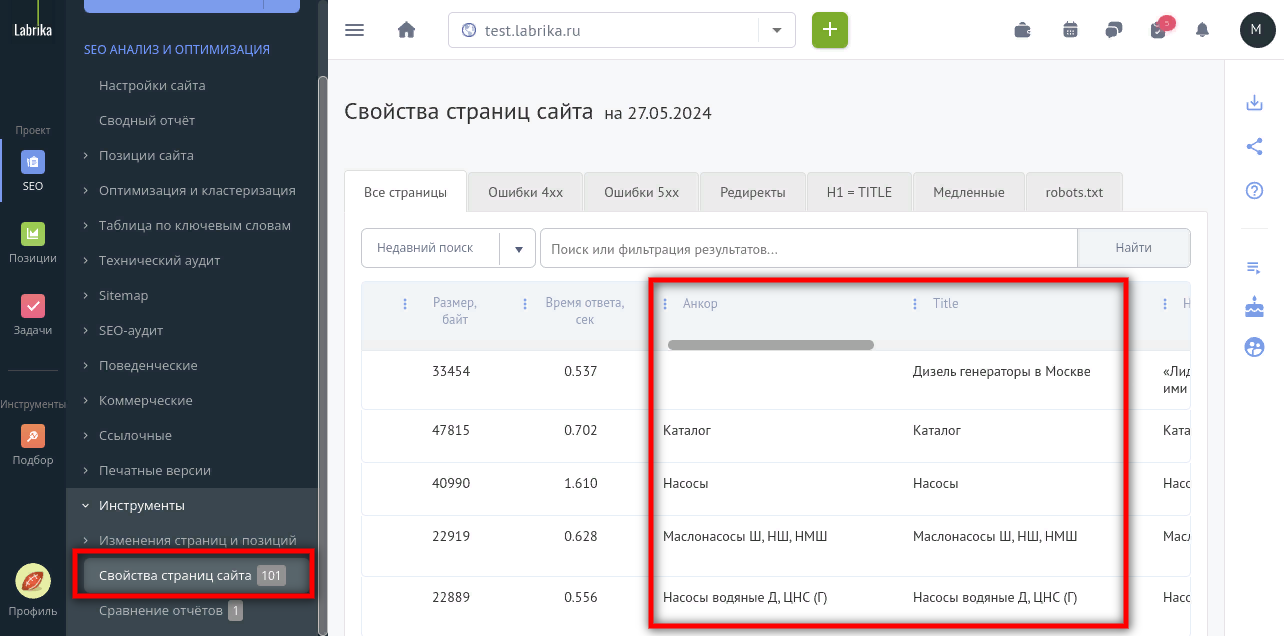This screenshot has width=1284, height=636.
Task: Go to the home icon
Action: click(x=406, y=30)
